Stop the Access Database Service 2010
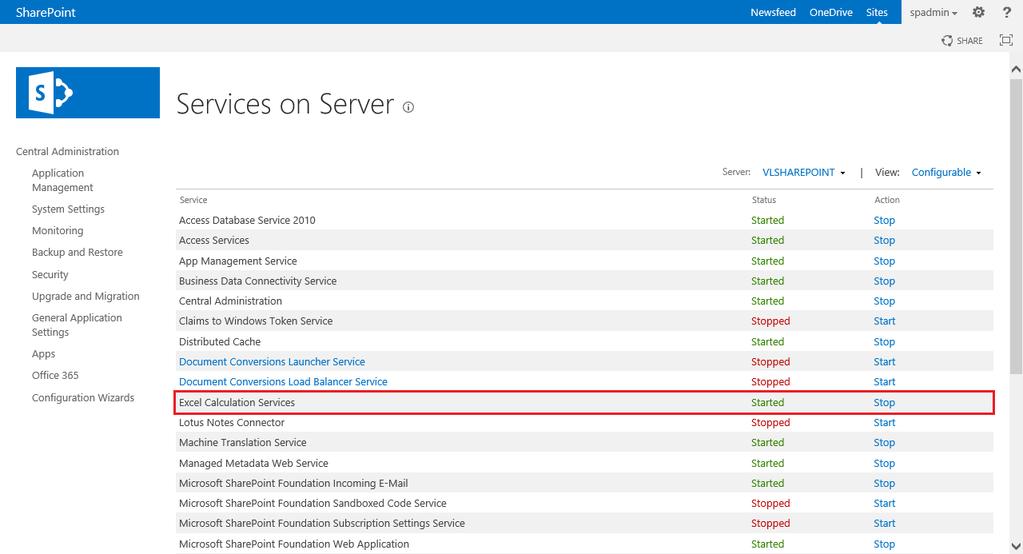 [x=884, y=221]
